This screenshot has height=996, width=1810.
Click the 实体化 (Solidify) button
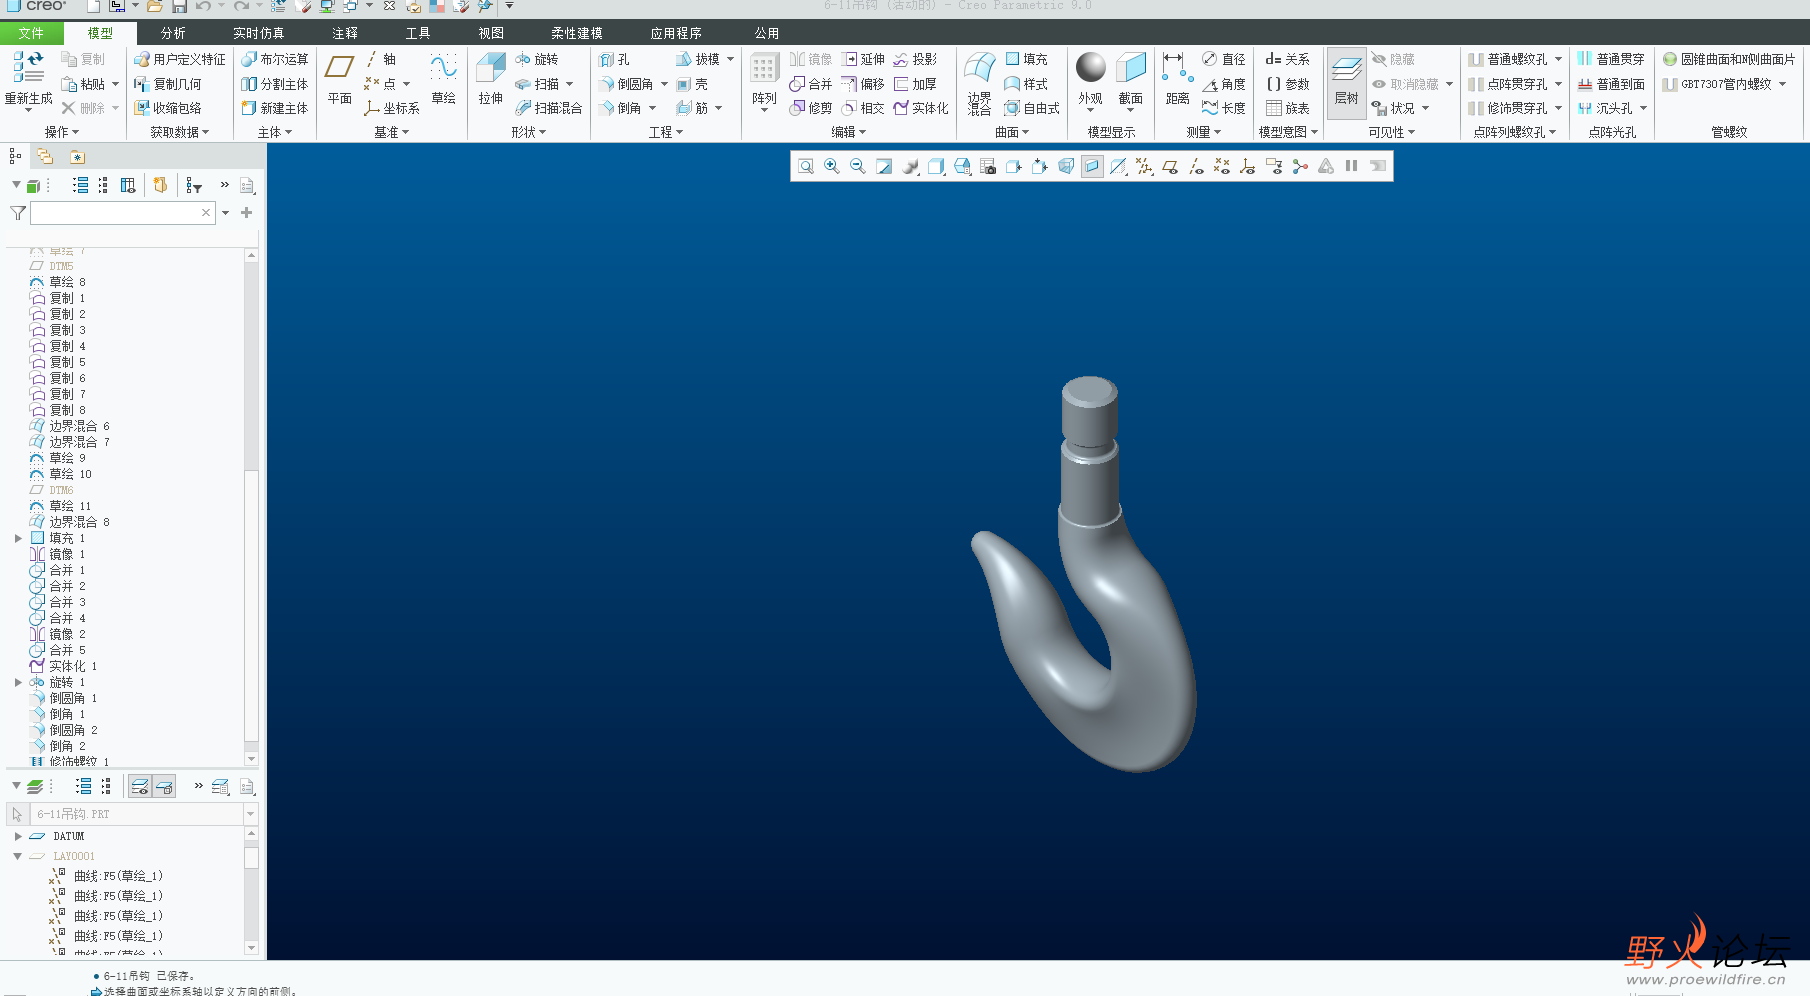[x=921, y=108]
